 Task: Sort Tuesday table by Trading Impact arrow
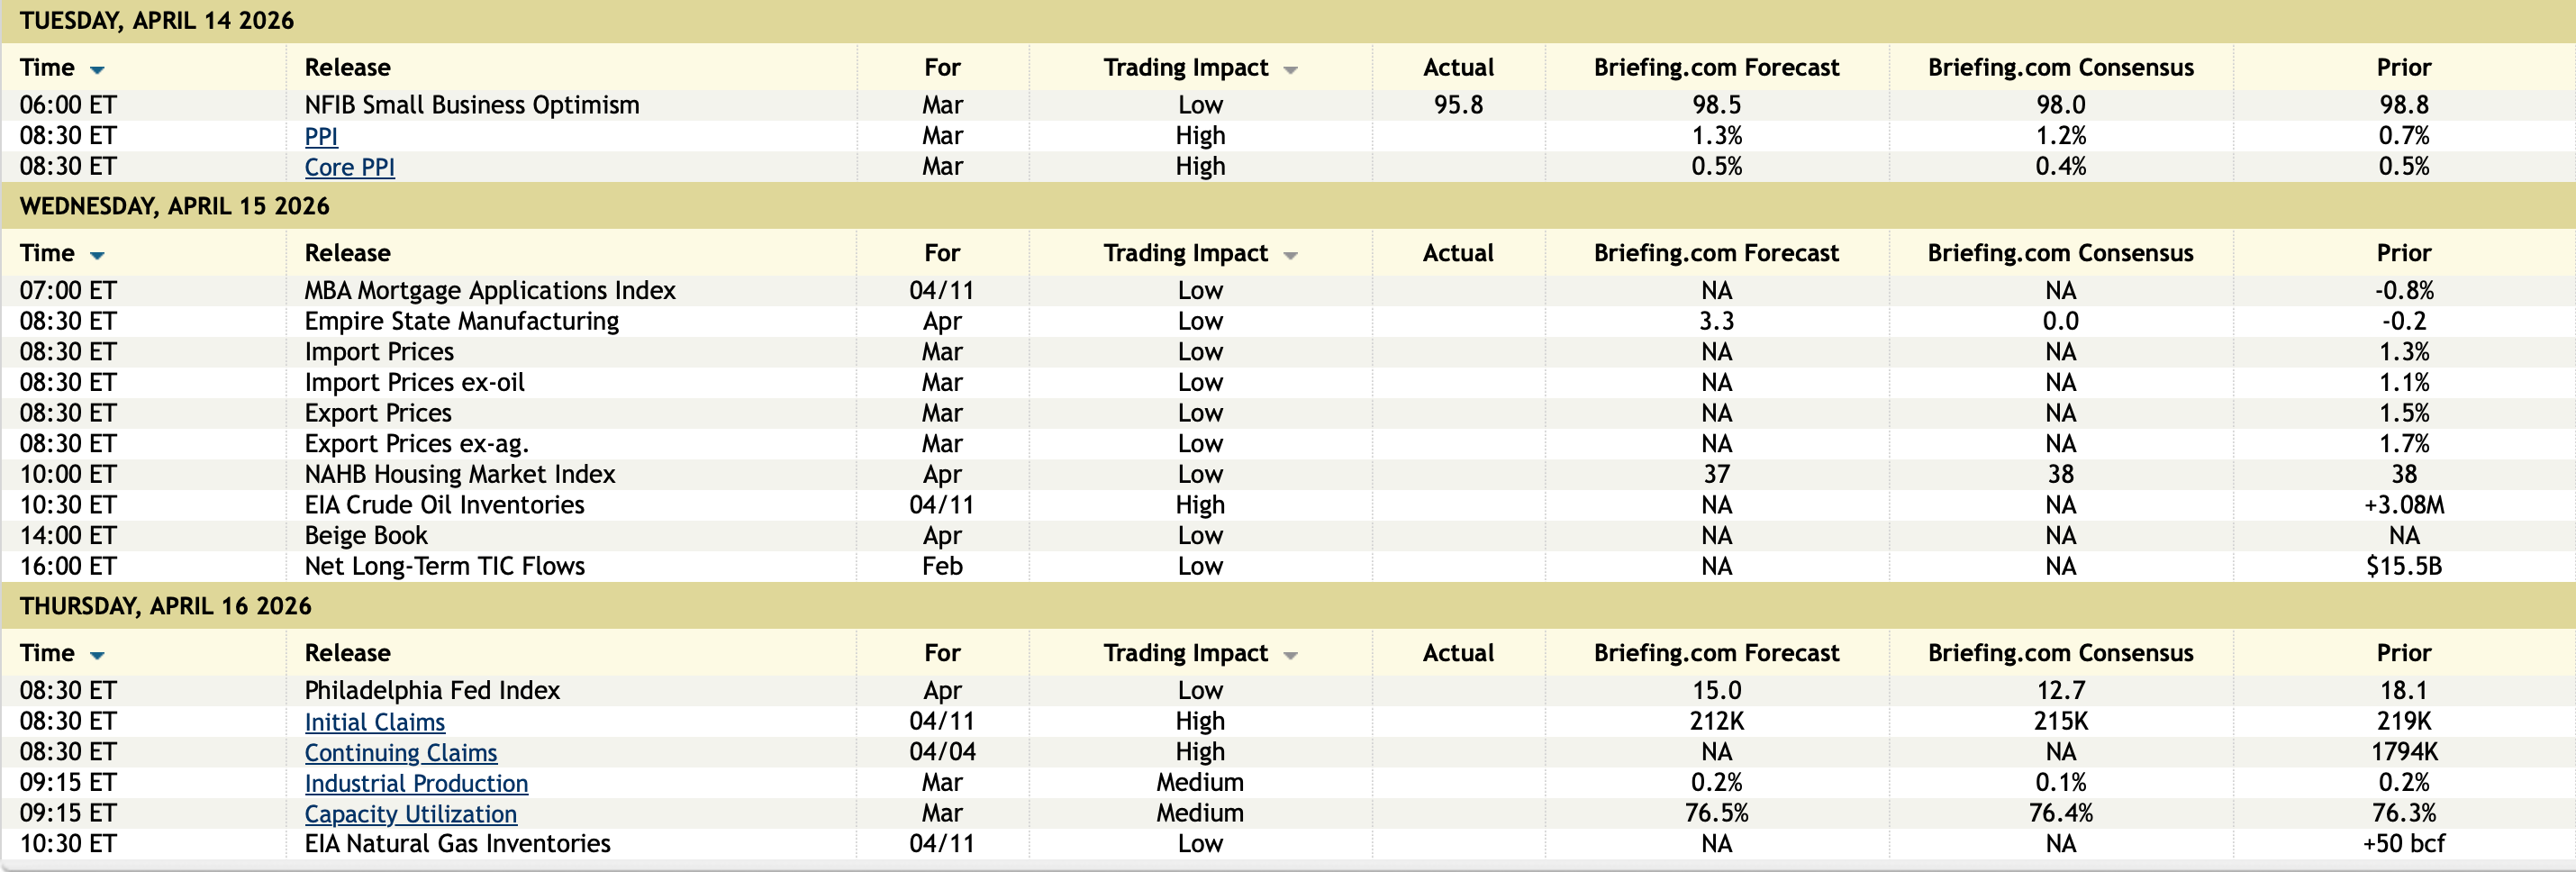click(1290, 70)
